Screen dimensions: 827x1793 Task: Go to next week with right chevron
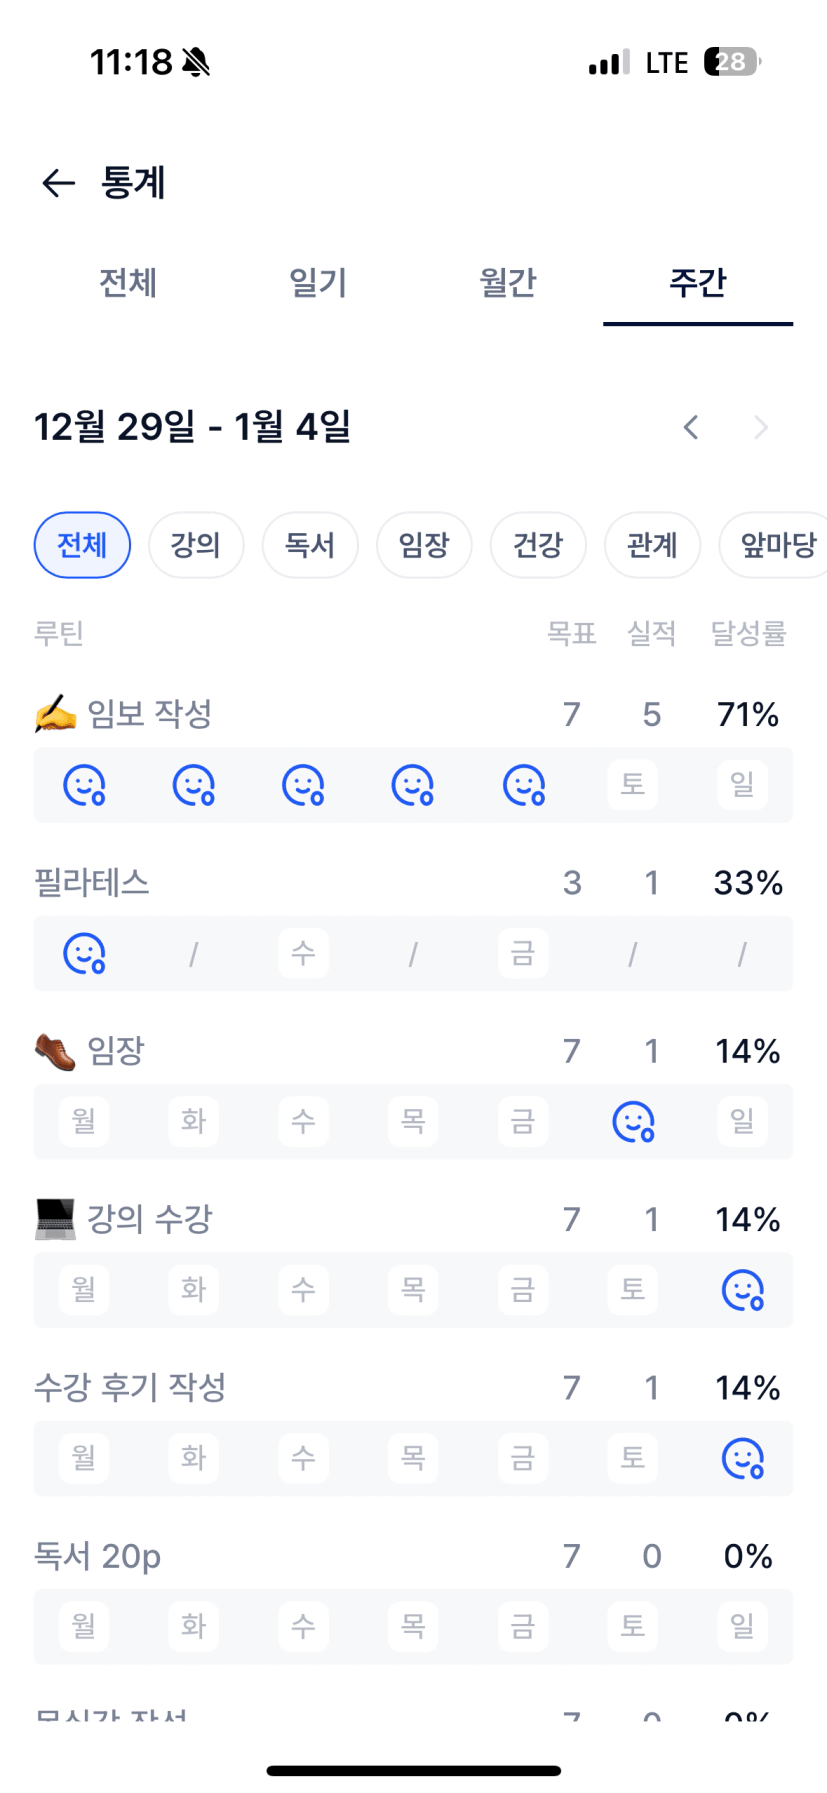[x=761, y=428]
